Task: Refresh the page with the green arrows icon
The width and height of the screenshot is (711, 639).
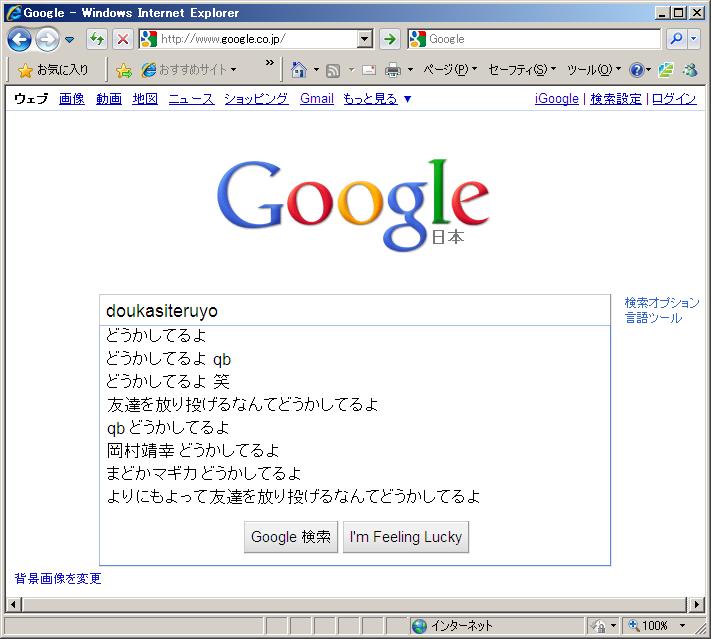Action: coord(97,39)
